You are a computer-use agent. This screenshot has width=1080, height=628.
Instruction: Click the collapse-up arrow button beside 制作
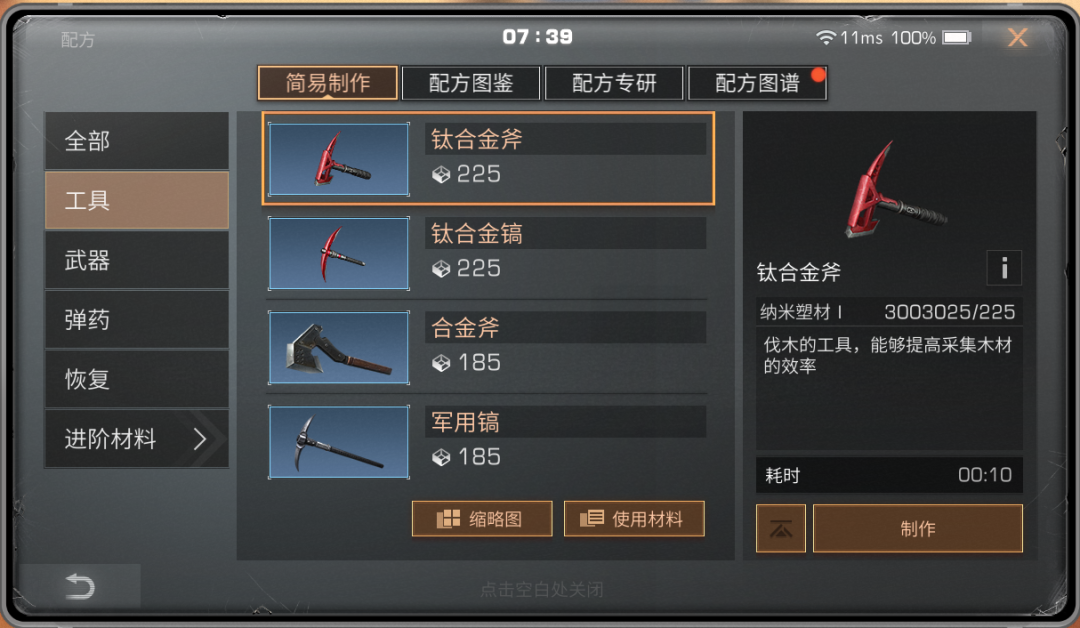[x=780, y=529]
